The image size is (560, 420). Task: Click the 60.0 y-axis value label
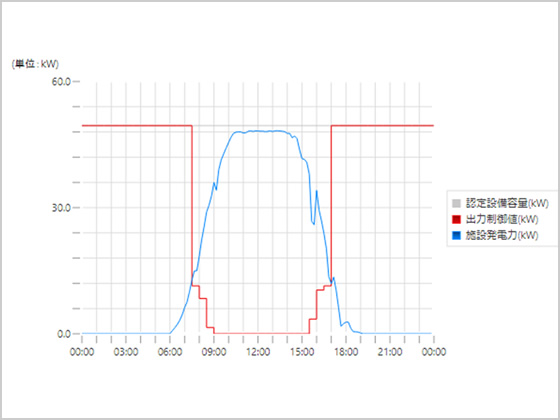click(x=61, y=81)
